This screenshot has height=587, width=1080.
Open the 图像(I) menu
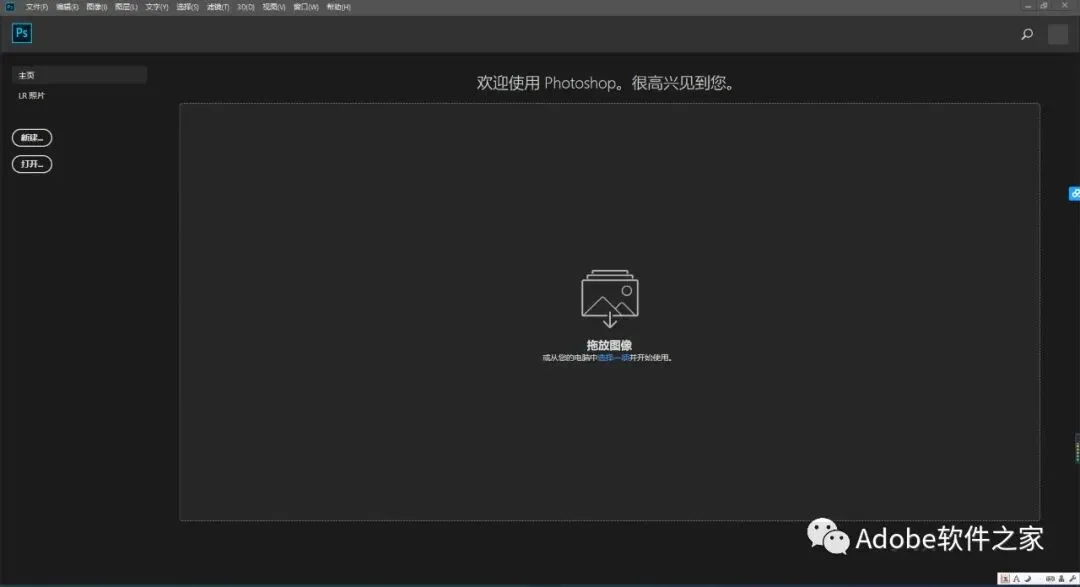coord(96,7)
